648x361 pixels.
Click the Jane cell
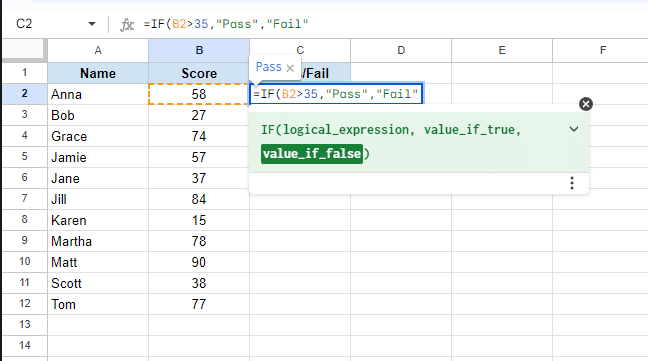coord(98,178)
